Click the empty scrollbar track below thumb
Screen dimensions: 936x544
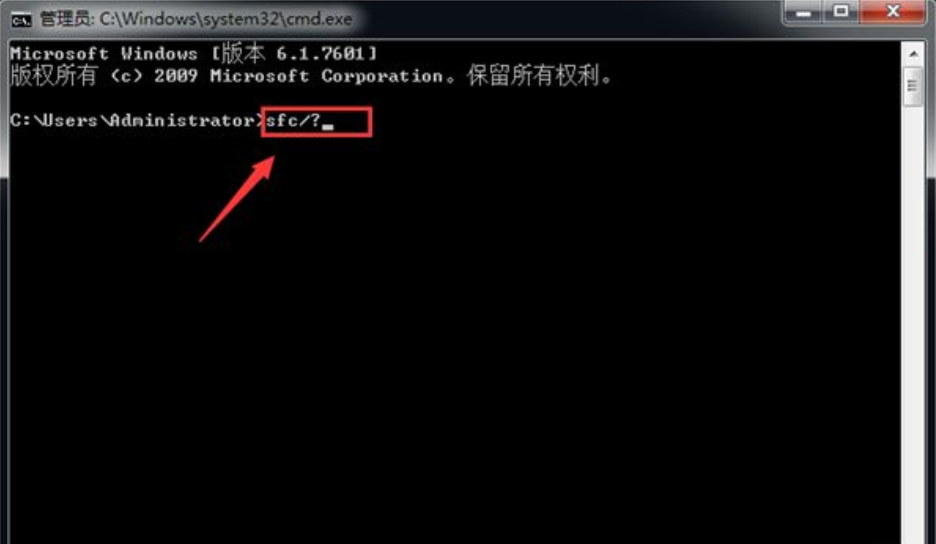point(913,322)
